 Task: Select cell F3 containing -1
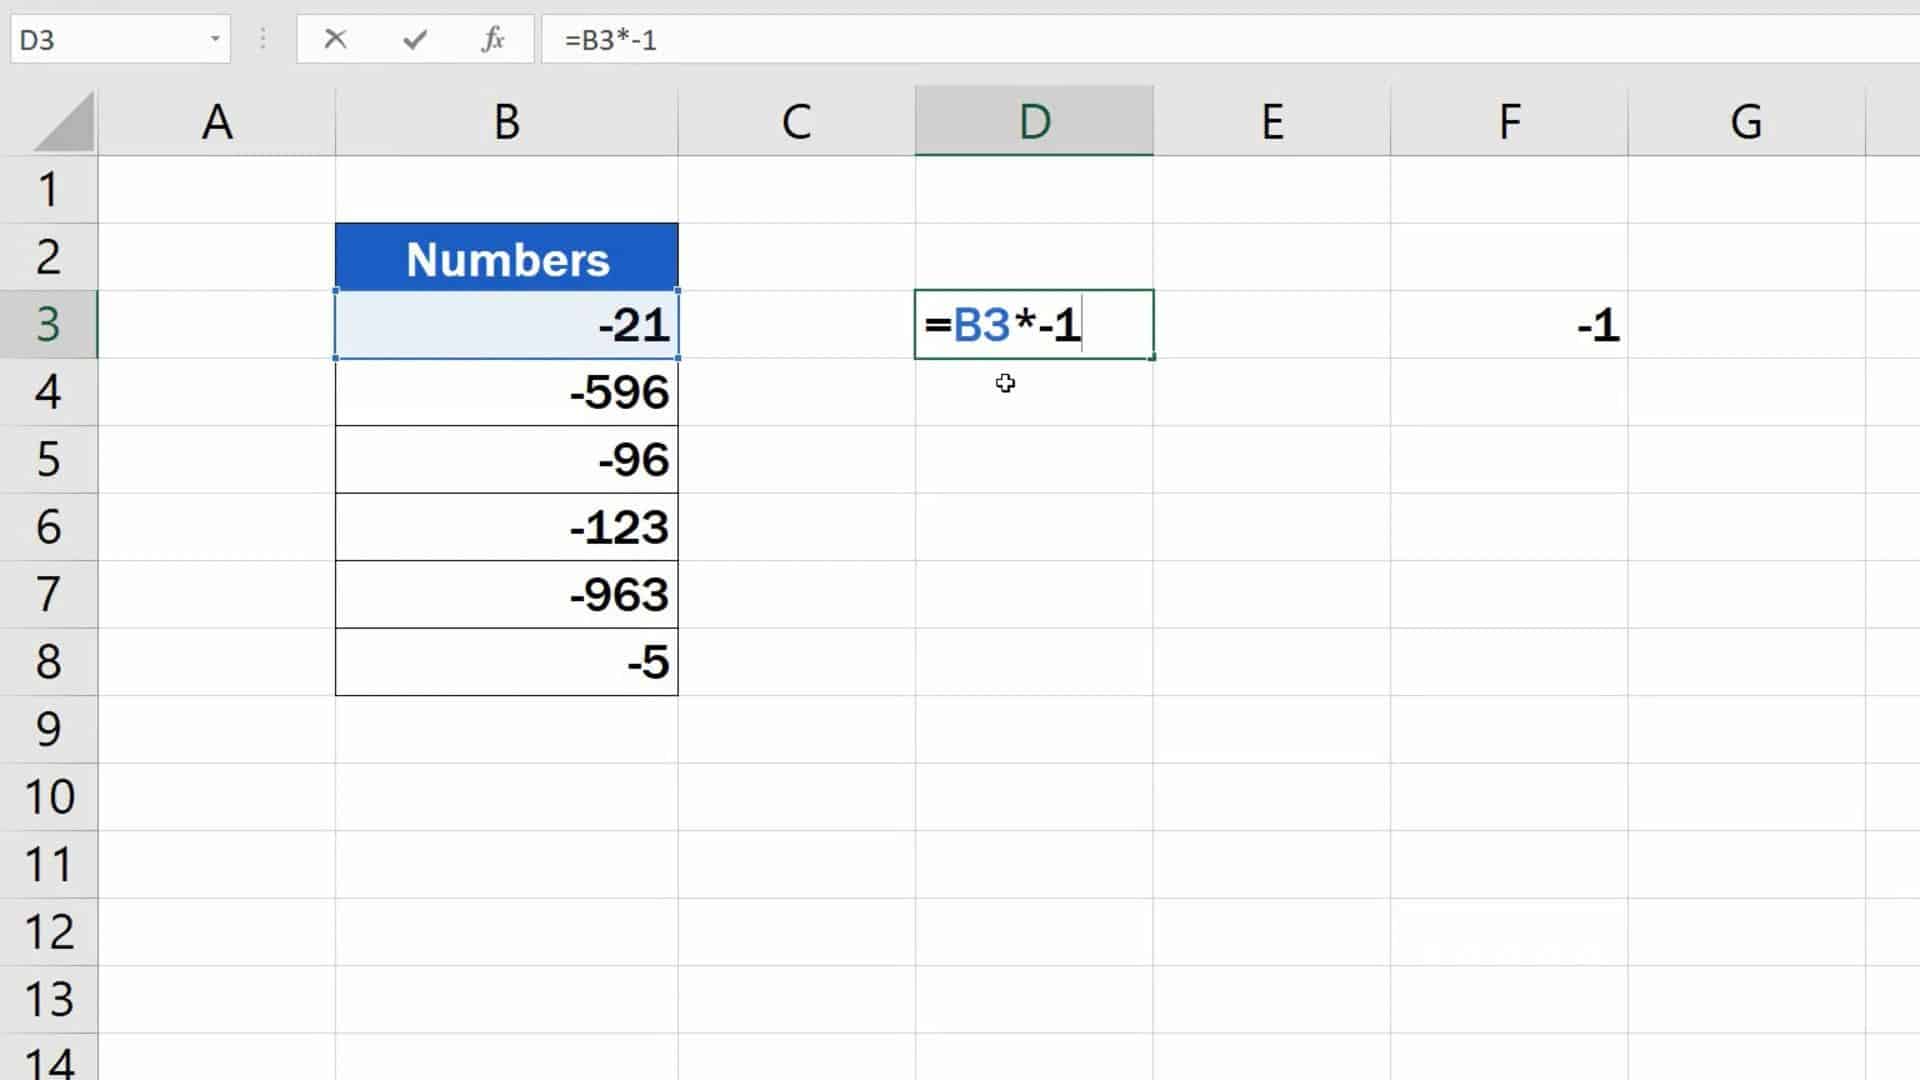pos(1509,324)
